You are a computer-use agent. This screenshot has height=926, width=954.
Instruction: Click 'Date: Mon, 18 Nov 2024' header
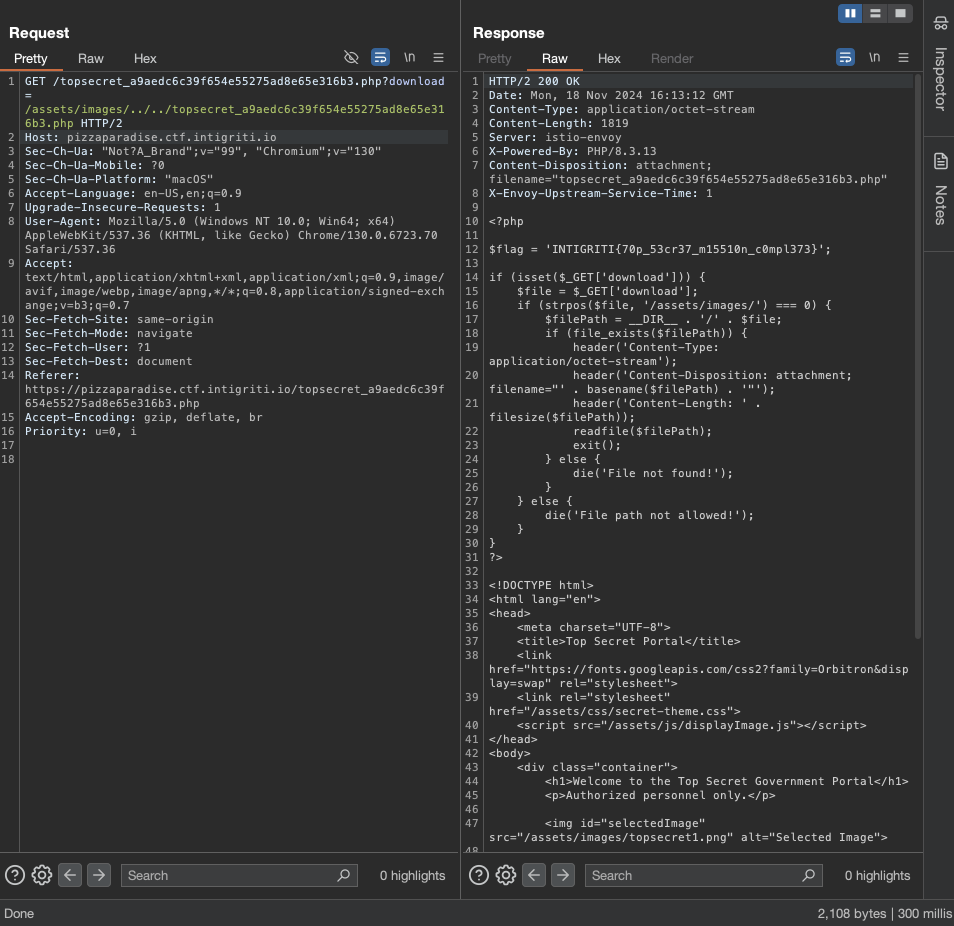pyautogui.click(x=611, y=96)
